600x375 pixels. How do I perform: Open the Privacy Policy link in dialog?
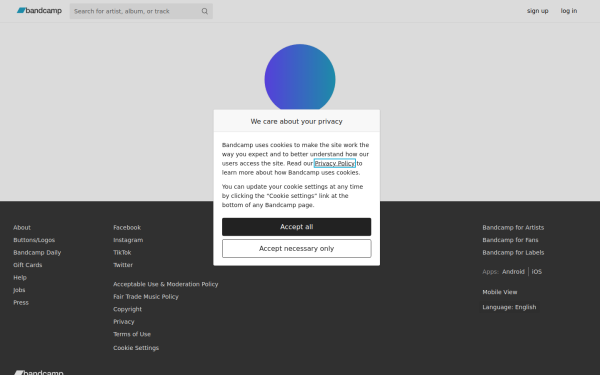pyautogui.click(x=334, y=163)
